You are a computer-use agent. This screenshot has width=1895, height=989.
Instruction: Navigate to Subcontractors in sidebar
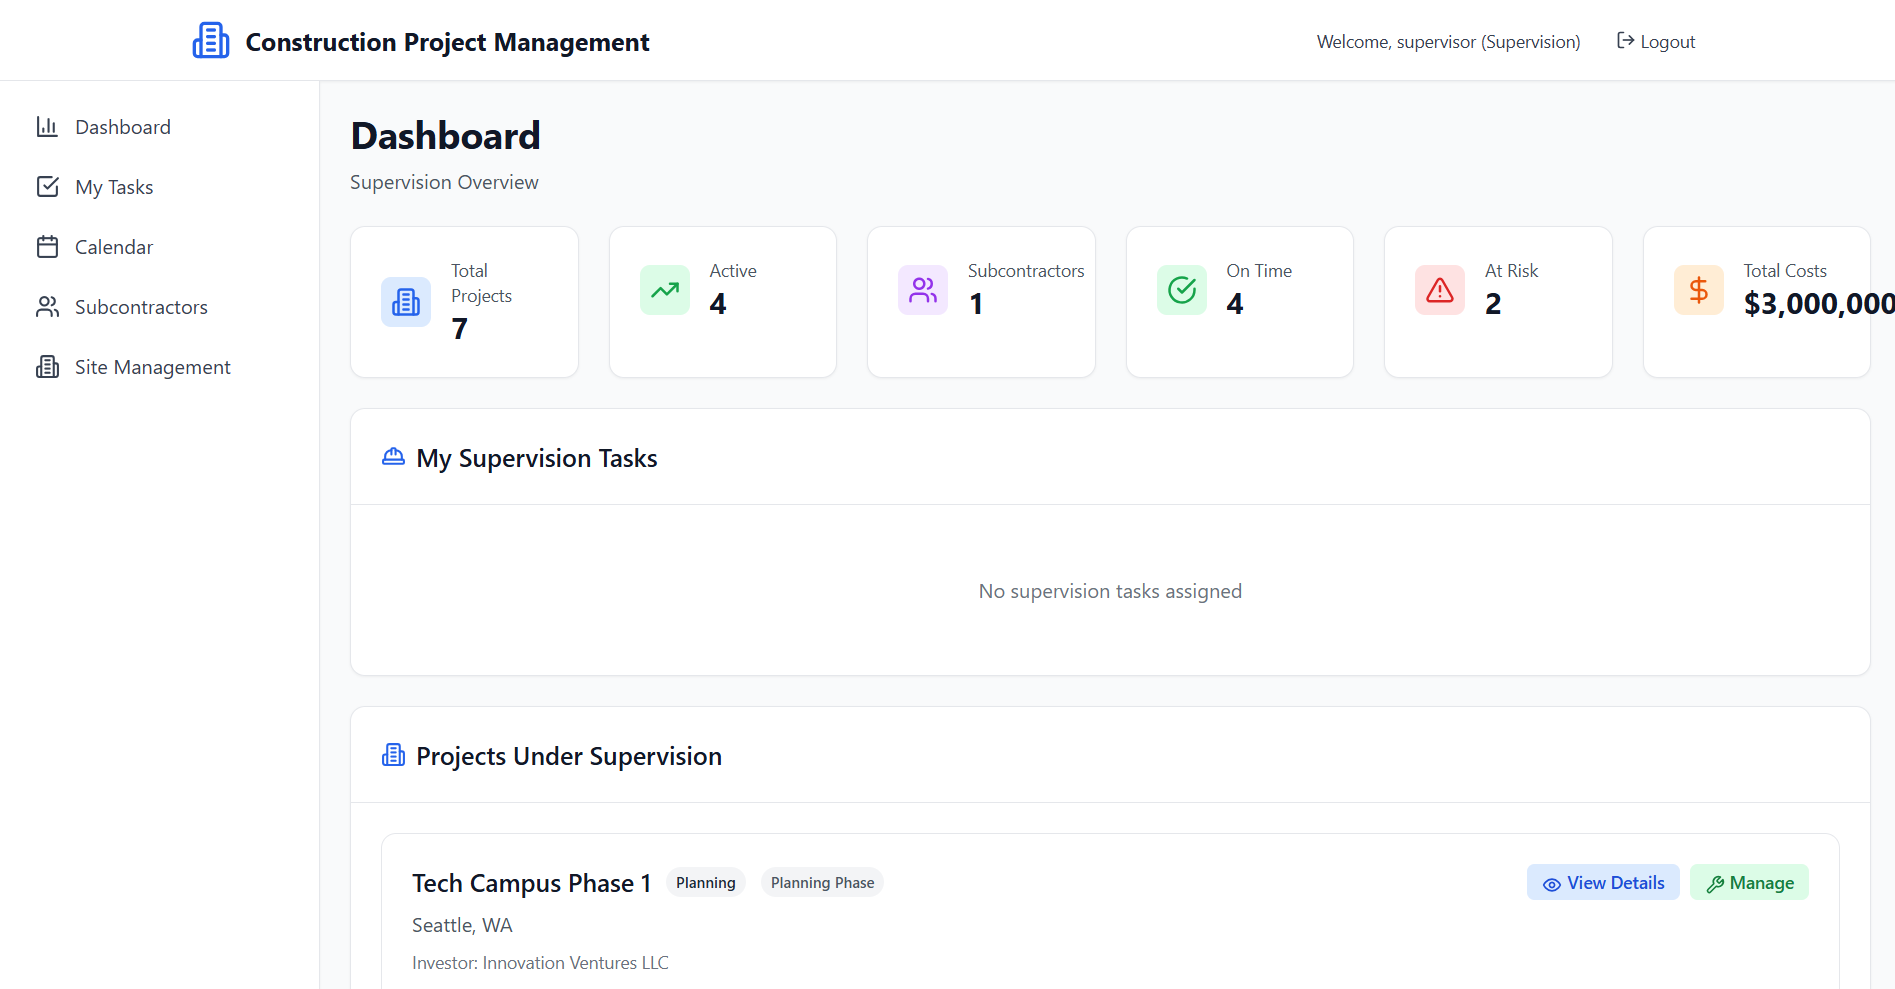pyautogui.click(x=141, y=307)
